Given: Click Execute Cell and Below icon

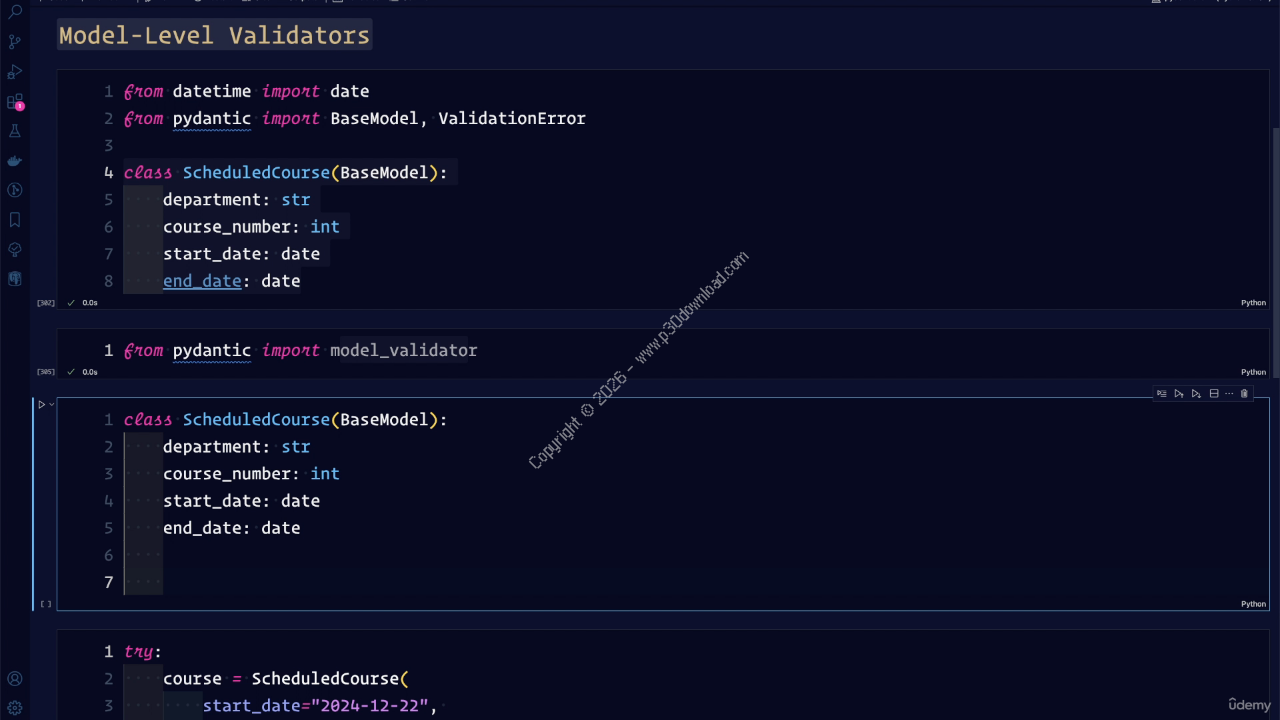Looking at the screenshot, I should click(1196, 394).
